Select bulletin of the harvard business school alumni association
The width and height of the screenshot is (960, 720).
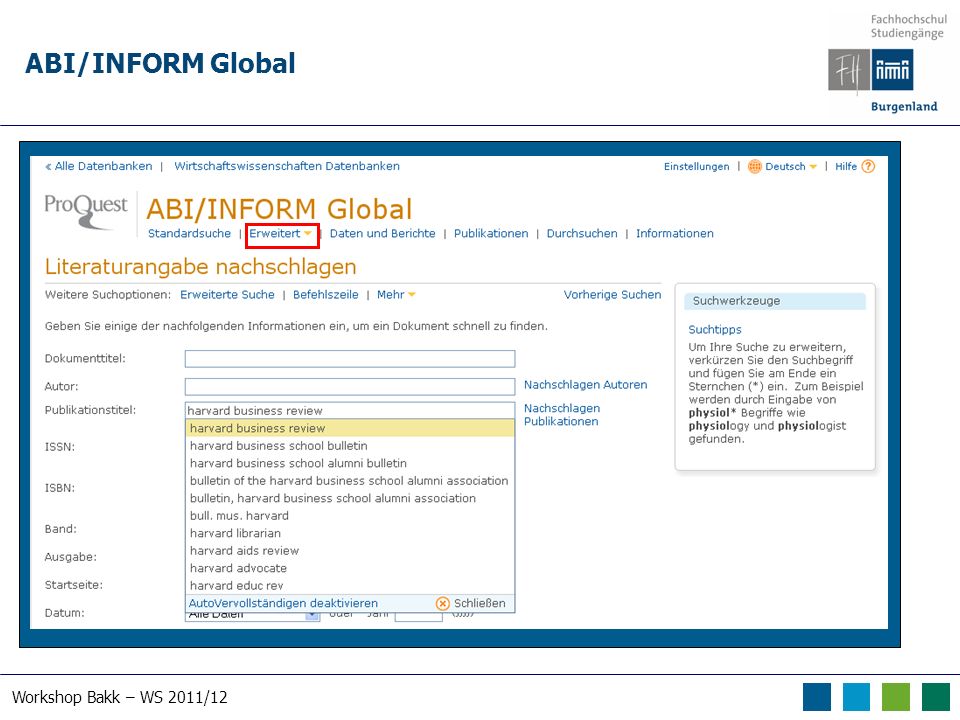pos(350,481)
